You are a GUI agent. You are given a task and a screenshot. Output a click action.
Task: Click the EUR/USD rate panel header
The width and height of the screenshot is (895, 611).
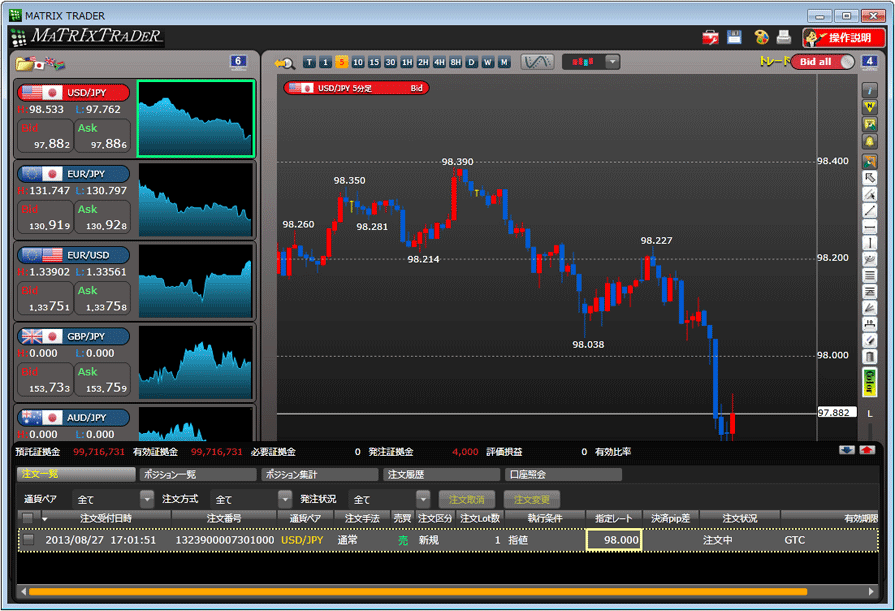pyautogui.click(x=74, y=255)
